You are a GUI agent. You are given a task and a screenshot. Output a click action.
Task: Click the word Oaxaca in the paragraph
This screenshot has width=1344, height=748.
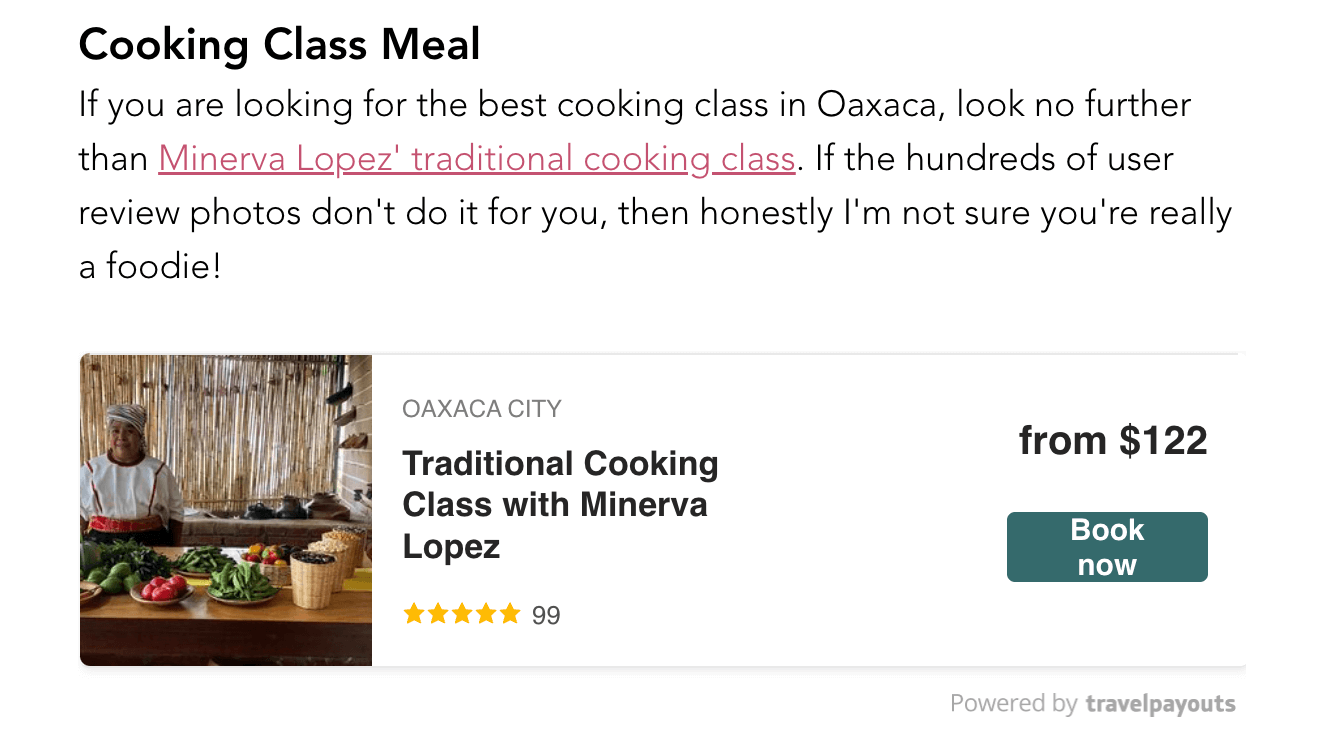pos(877,105)
